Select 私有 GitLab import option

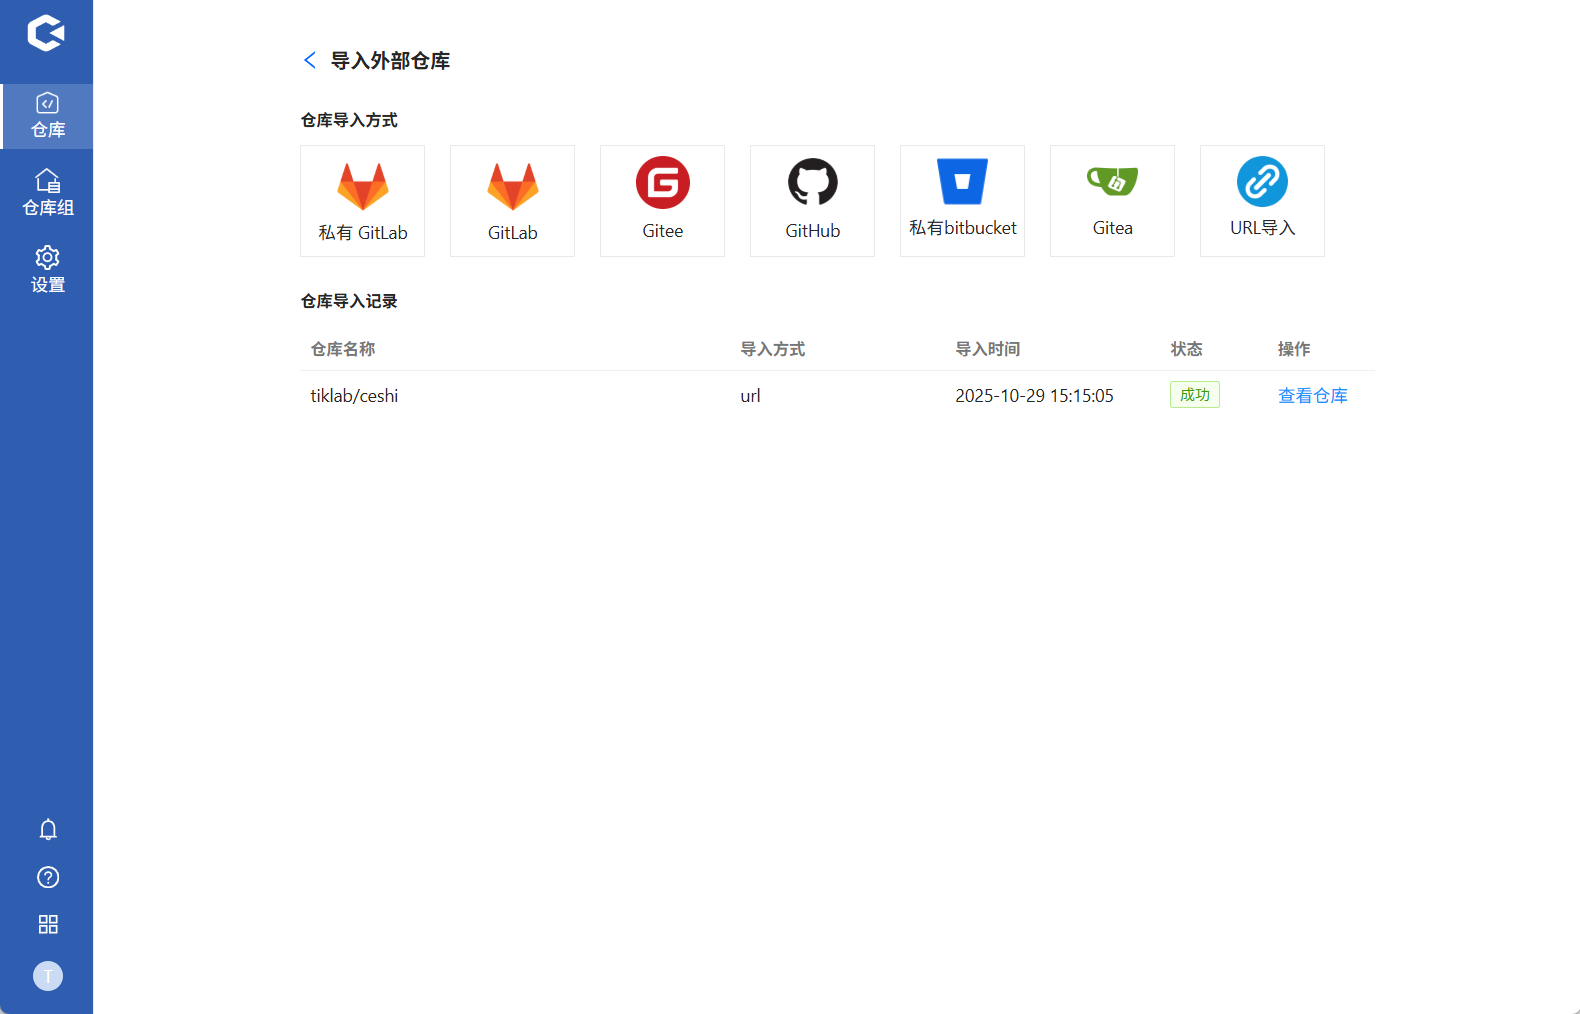pyautogui.click(x=362, y=201)
